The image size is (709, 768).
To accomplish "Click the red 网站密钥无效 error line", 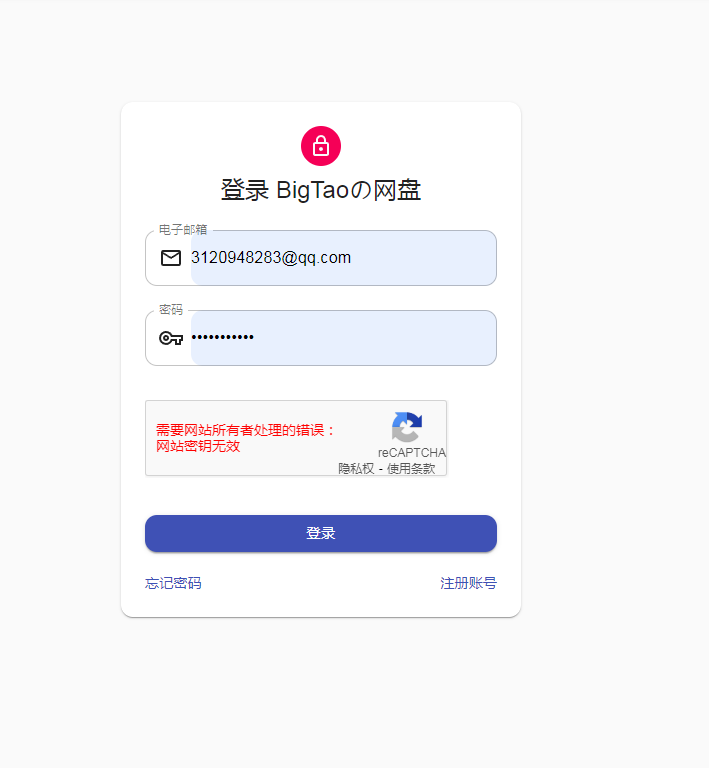I will pos(198,446).
